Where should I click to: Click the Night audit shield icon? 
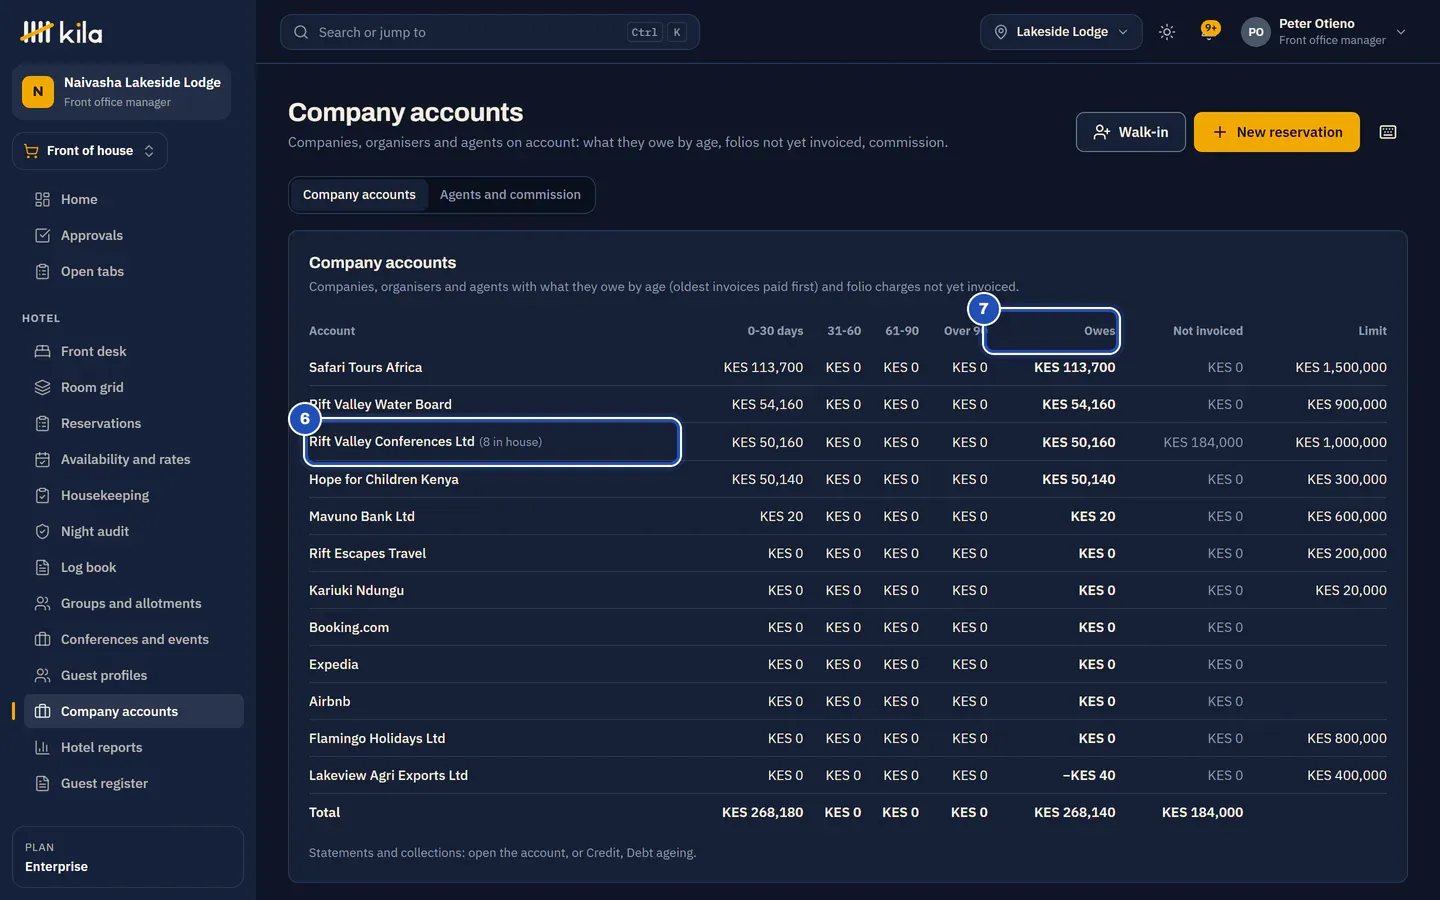click(42, 531)
